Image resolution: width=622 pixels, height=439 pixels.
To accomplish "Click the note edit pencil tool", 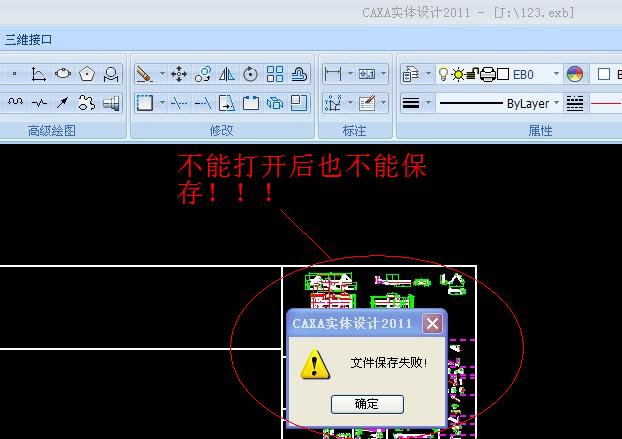I will pos(367,103).
